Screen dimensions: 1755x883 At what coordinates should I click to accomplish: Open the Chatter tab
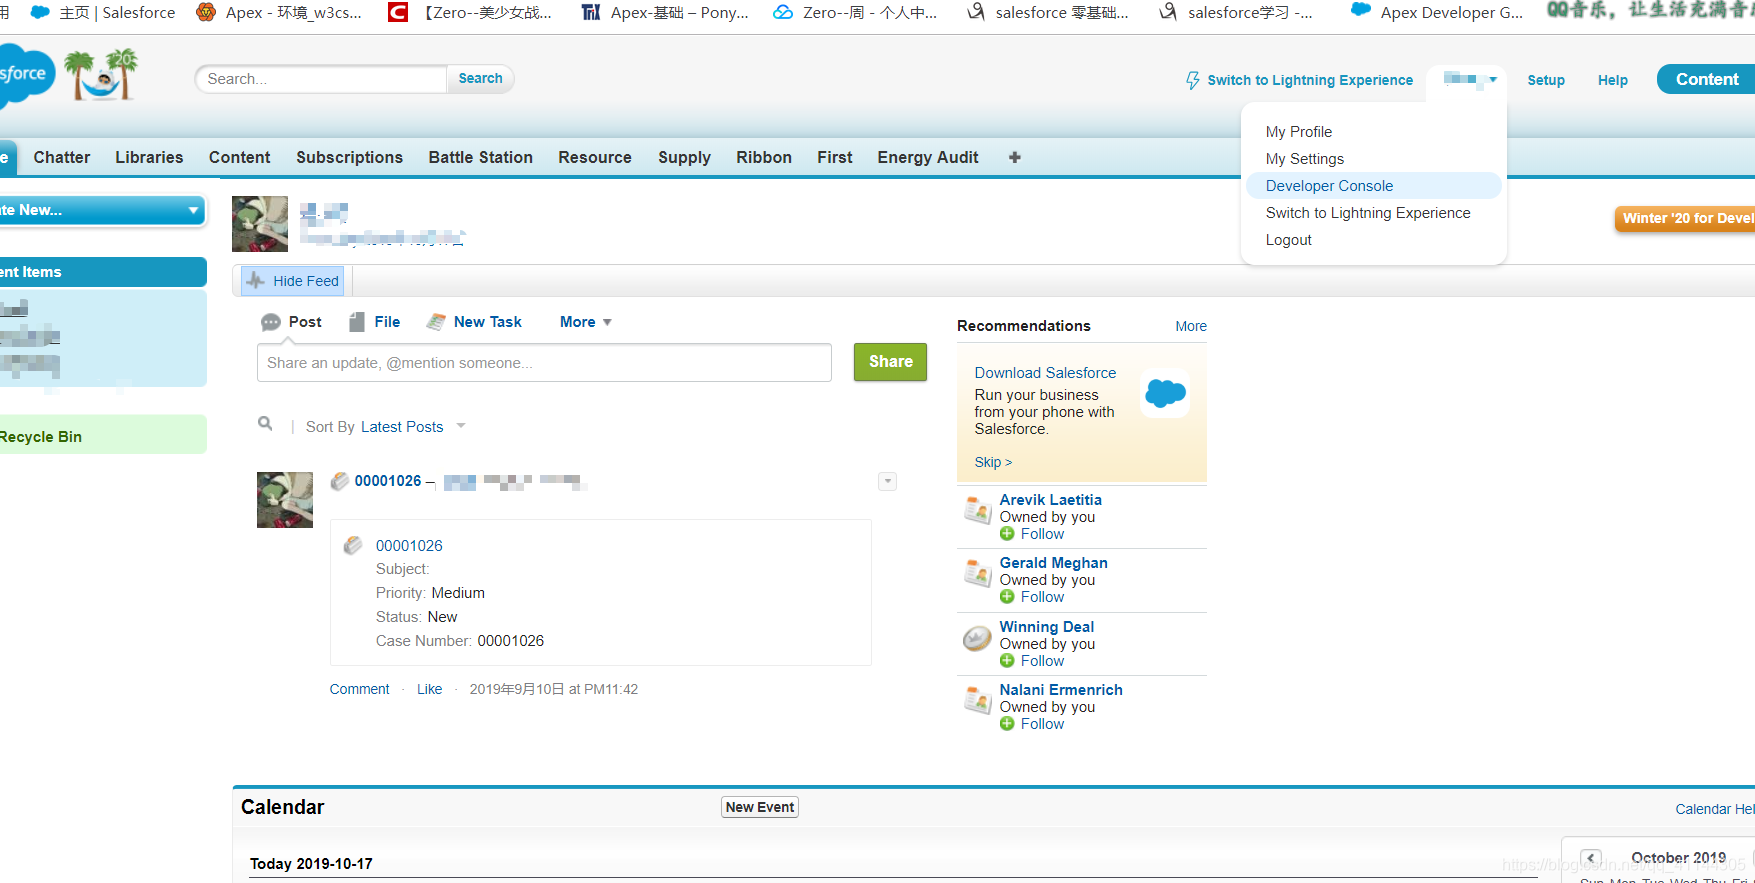click(x=62, y=157)
